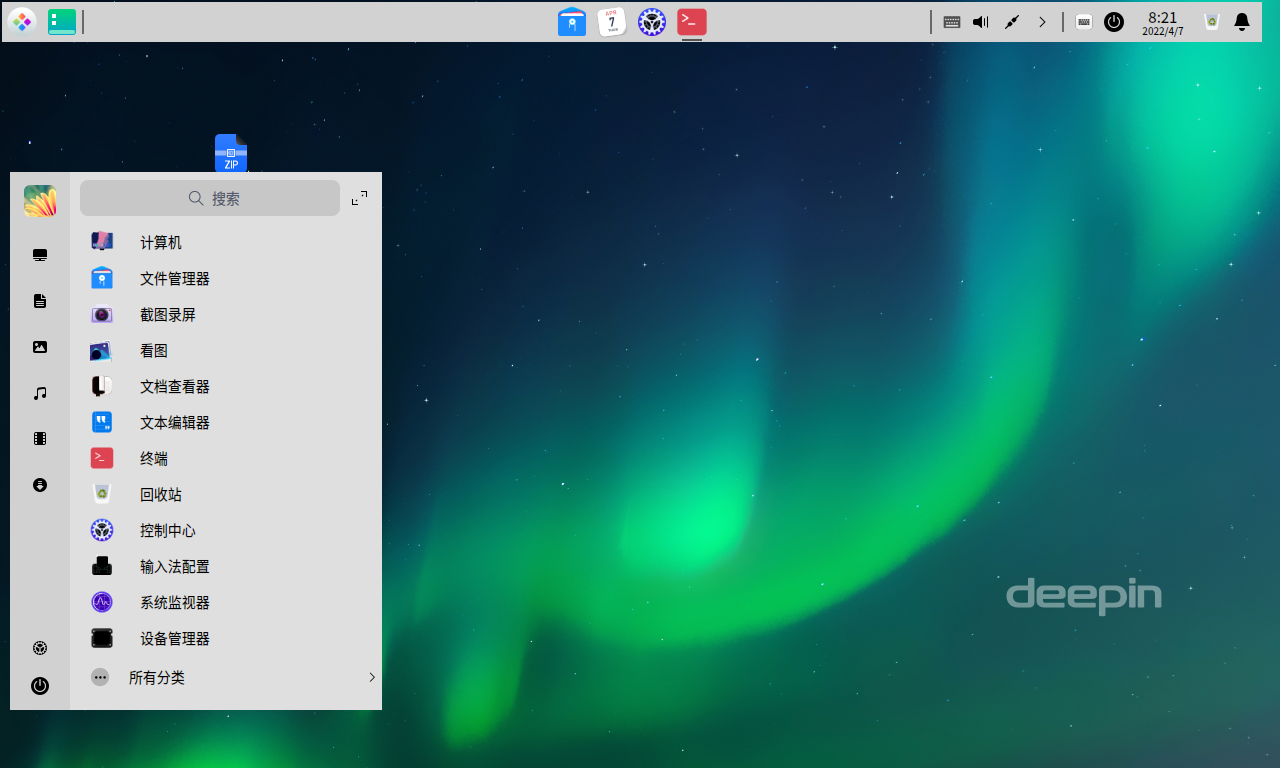Mute the volume via tray speaker icon
The width and height of the screenshot is (1280, 768).
[x=979, y=21]
